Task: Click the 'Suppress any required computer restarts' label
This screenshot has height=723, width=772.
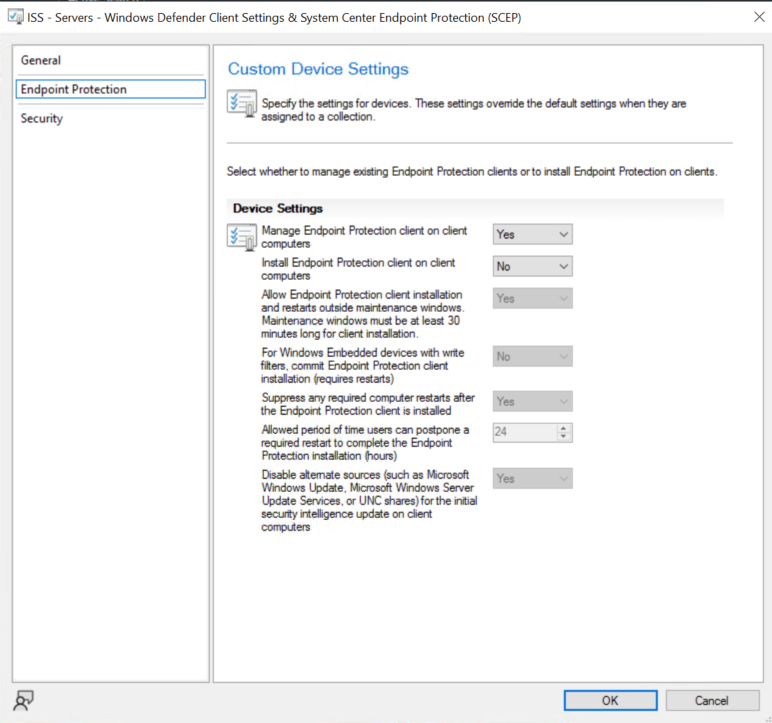Action: tap(368, 404)
